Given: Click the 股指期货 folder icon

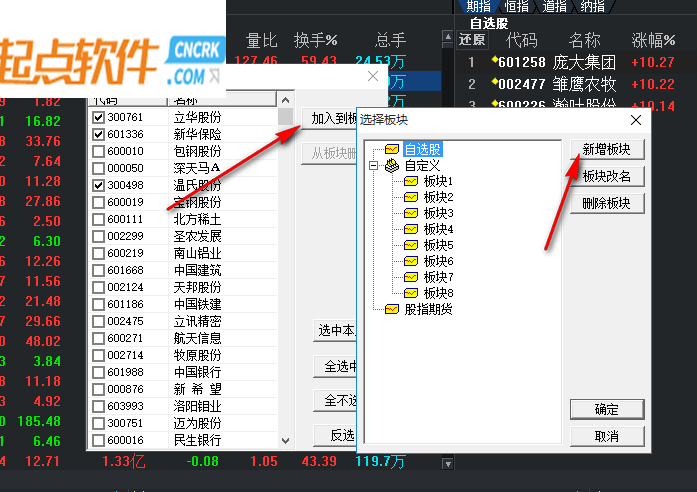Looking at the screenshot, I should tap(392, 309).
